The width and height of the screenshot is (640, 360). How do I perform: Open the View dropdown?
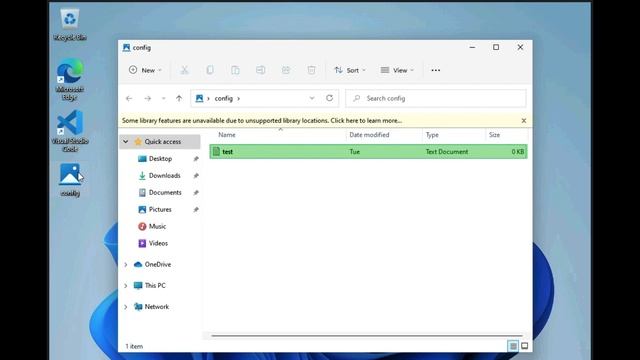397,70
